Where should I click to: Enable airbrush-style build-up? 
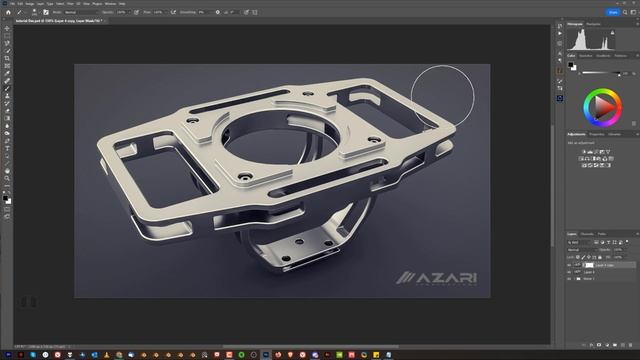point(173,12)
